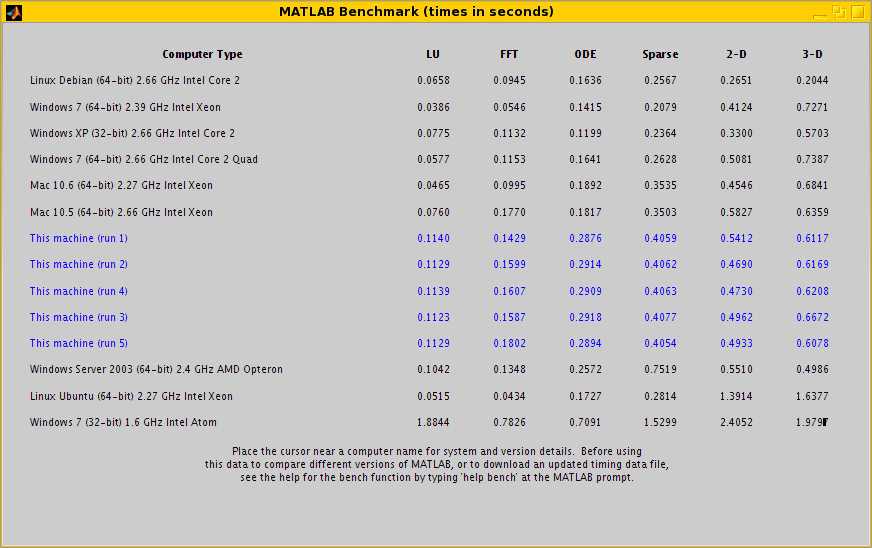Click FFT value 0.1599 for run 2
The image size is (872, 548).
(509, 264)
